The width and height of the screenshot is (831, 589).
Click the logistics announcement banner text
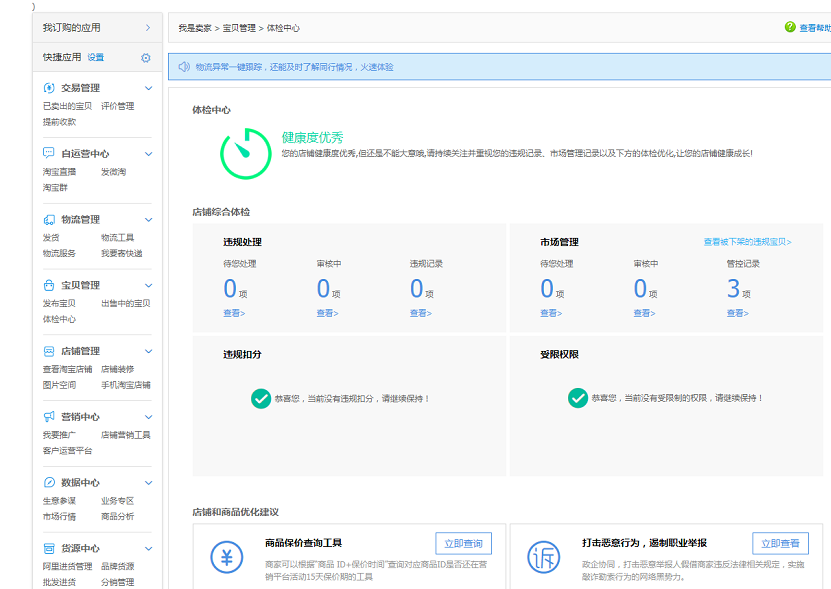295,67
